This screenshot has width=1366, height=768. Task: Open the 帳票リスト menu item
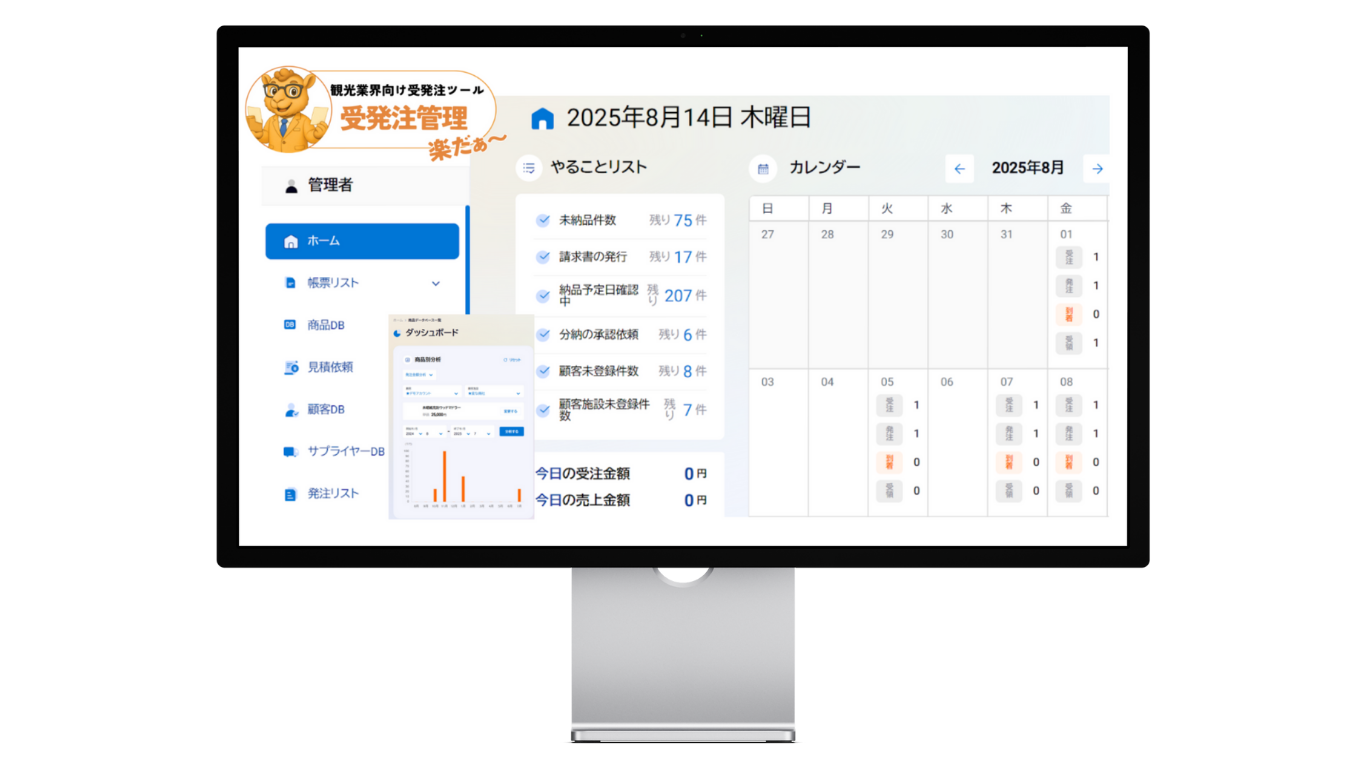333,283
